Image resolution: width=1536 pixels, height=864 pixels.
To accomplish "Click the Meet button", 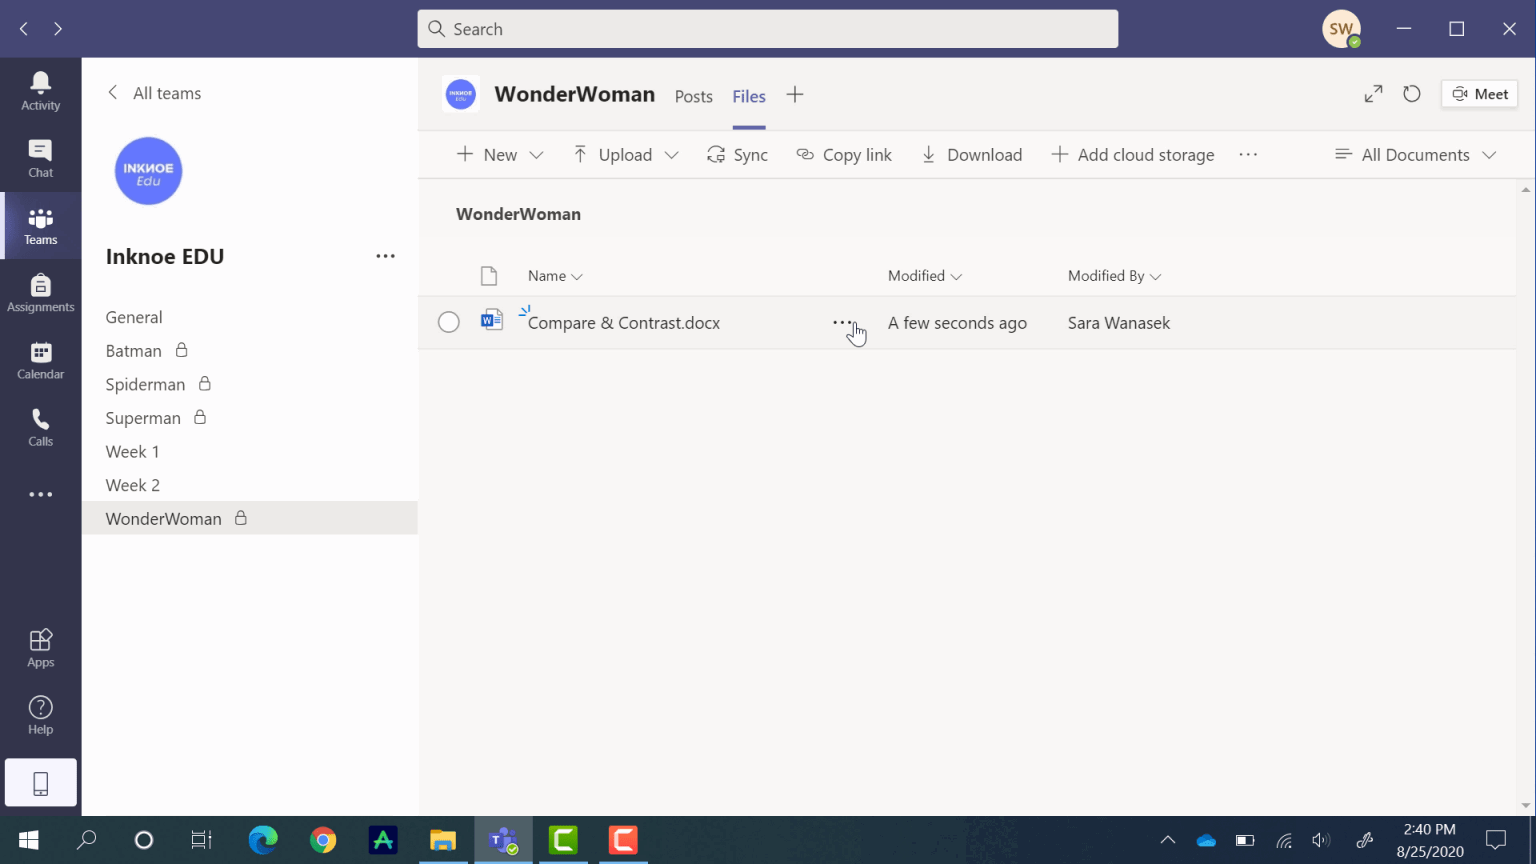I will pyautogui.click(x=1479, y=94).
